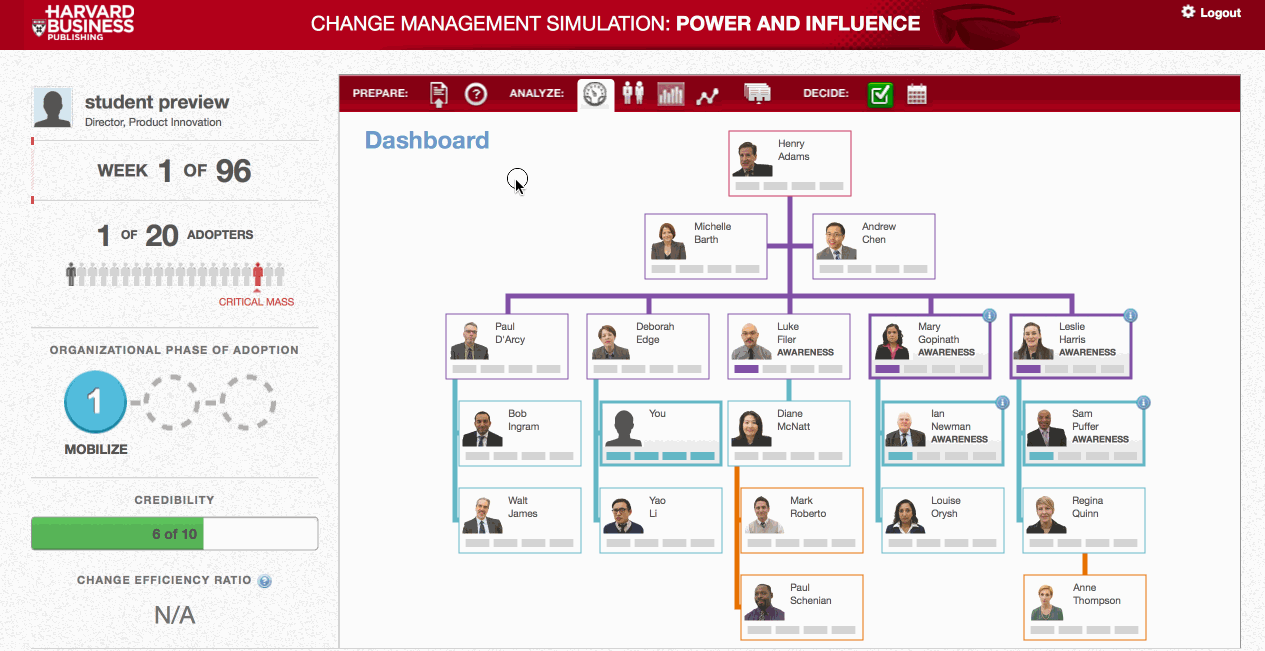Screen dimensions: 1265x651
Task: Click the 1 OF 20 ADOPTERS text
Action: click(x=175, y=236)
